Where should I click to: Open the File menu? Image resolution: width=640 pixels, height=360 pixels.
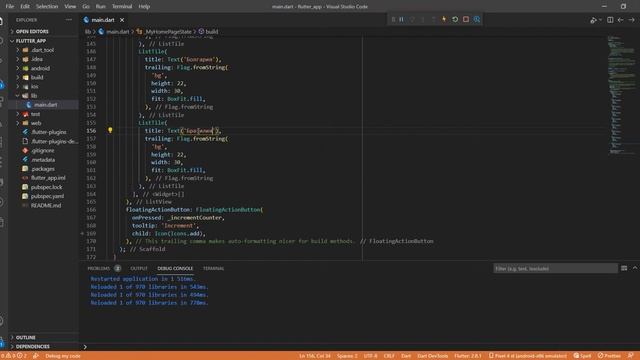[x=10, y=7]
